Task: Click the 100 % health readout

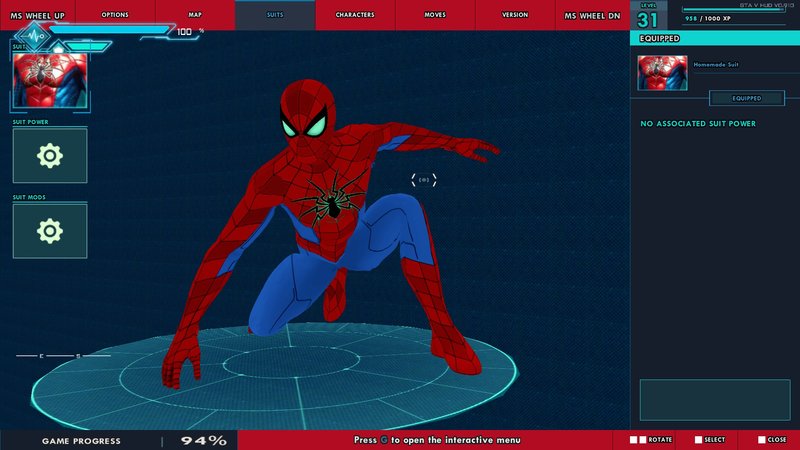Action: [x=190, y=32]
